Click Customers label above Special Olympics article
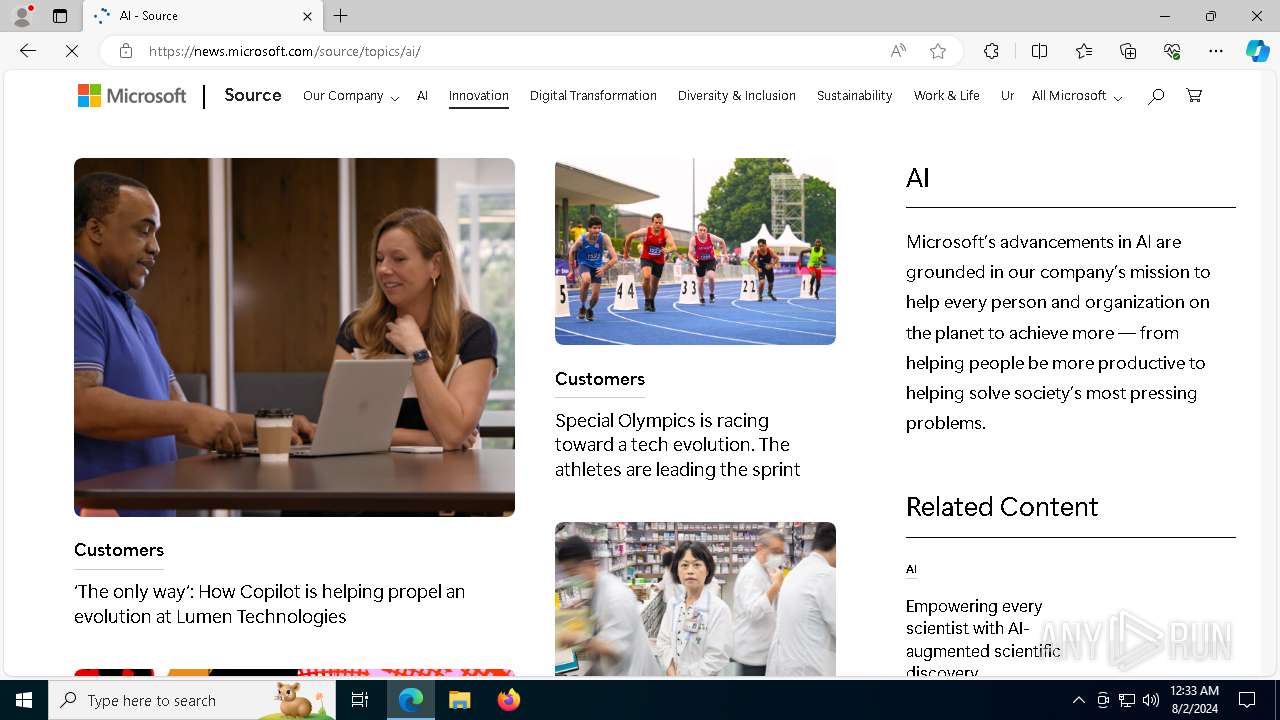The height and width of the screenshot is (720, 1280). [600, 379]
